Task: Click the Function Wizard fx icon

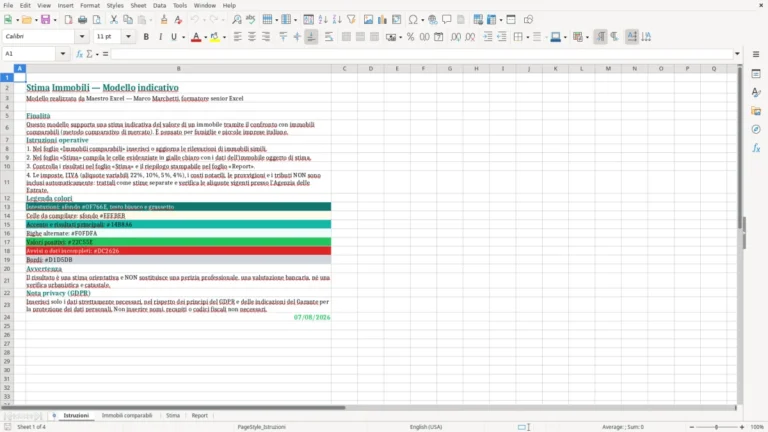Action: [x=79, y=54]
